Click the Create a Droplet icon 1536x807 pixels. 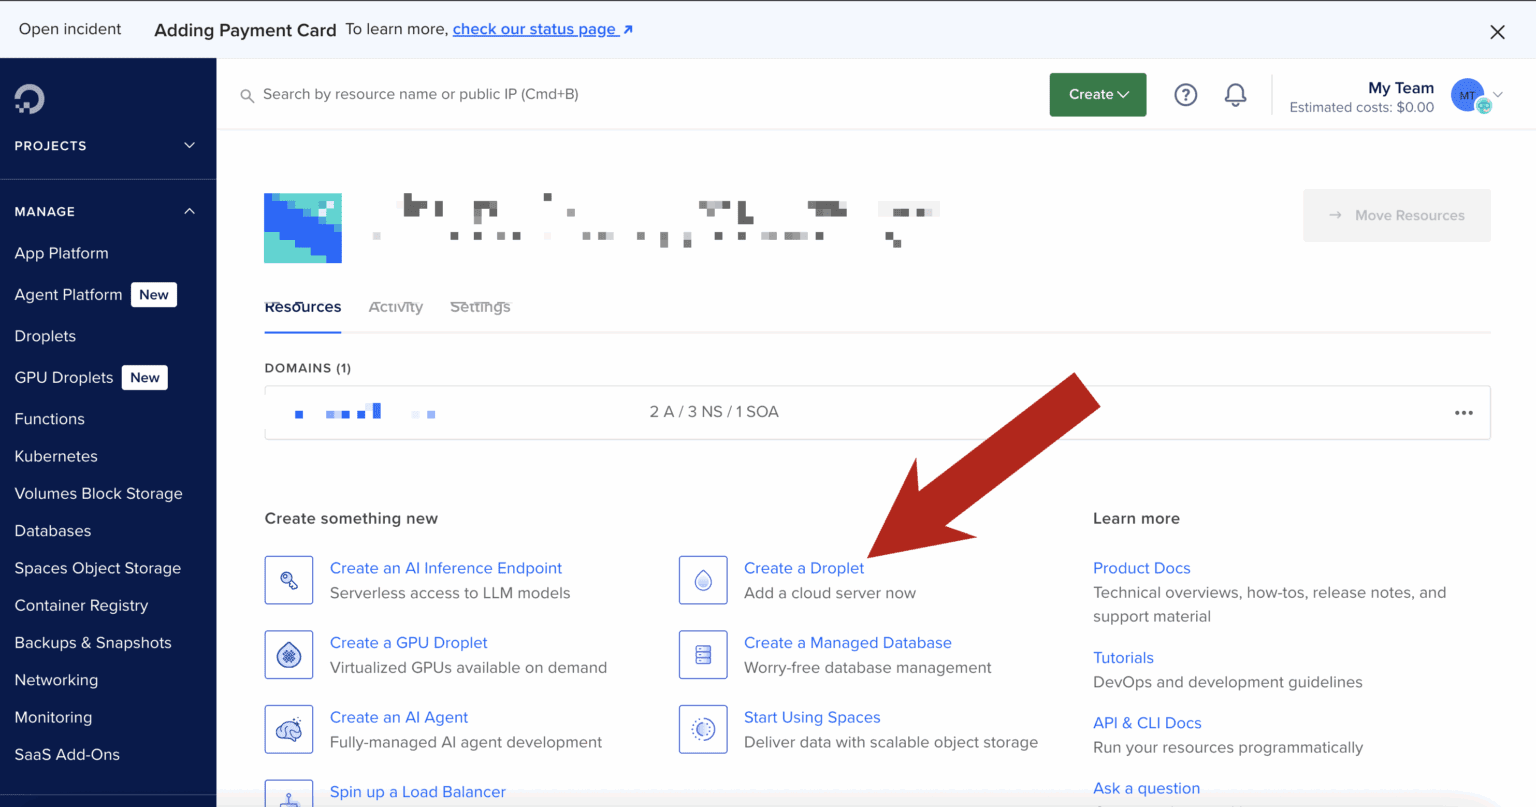[x=703, y=580]
